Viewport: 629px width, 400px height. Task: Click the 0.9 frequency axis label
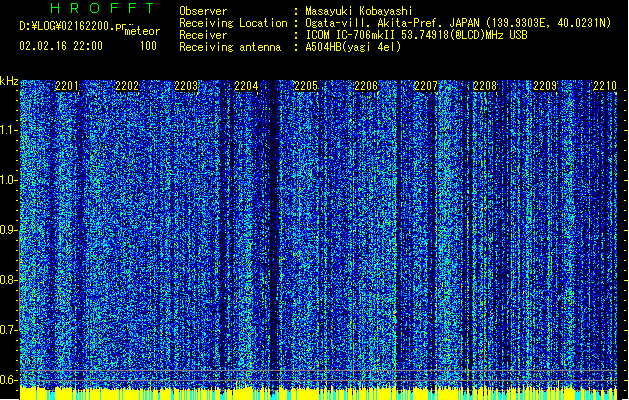(7, 230)
